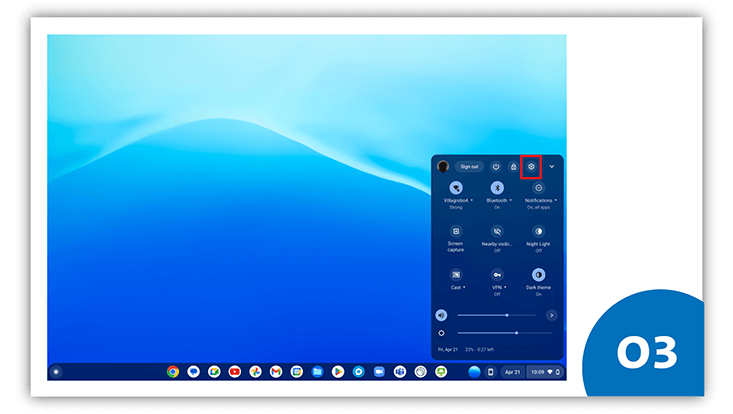The height and width of the screenshot is (414, 733).
Task: Open the launcher circle button on the shelf
Action: 56,371
